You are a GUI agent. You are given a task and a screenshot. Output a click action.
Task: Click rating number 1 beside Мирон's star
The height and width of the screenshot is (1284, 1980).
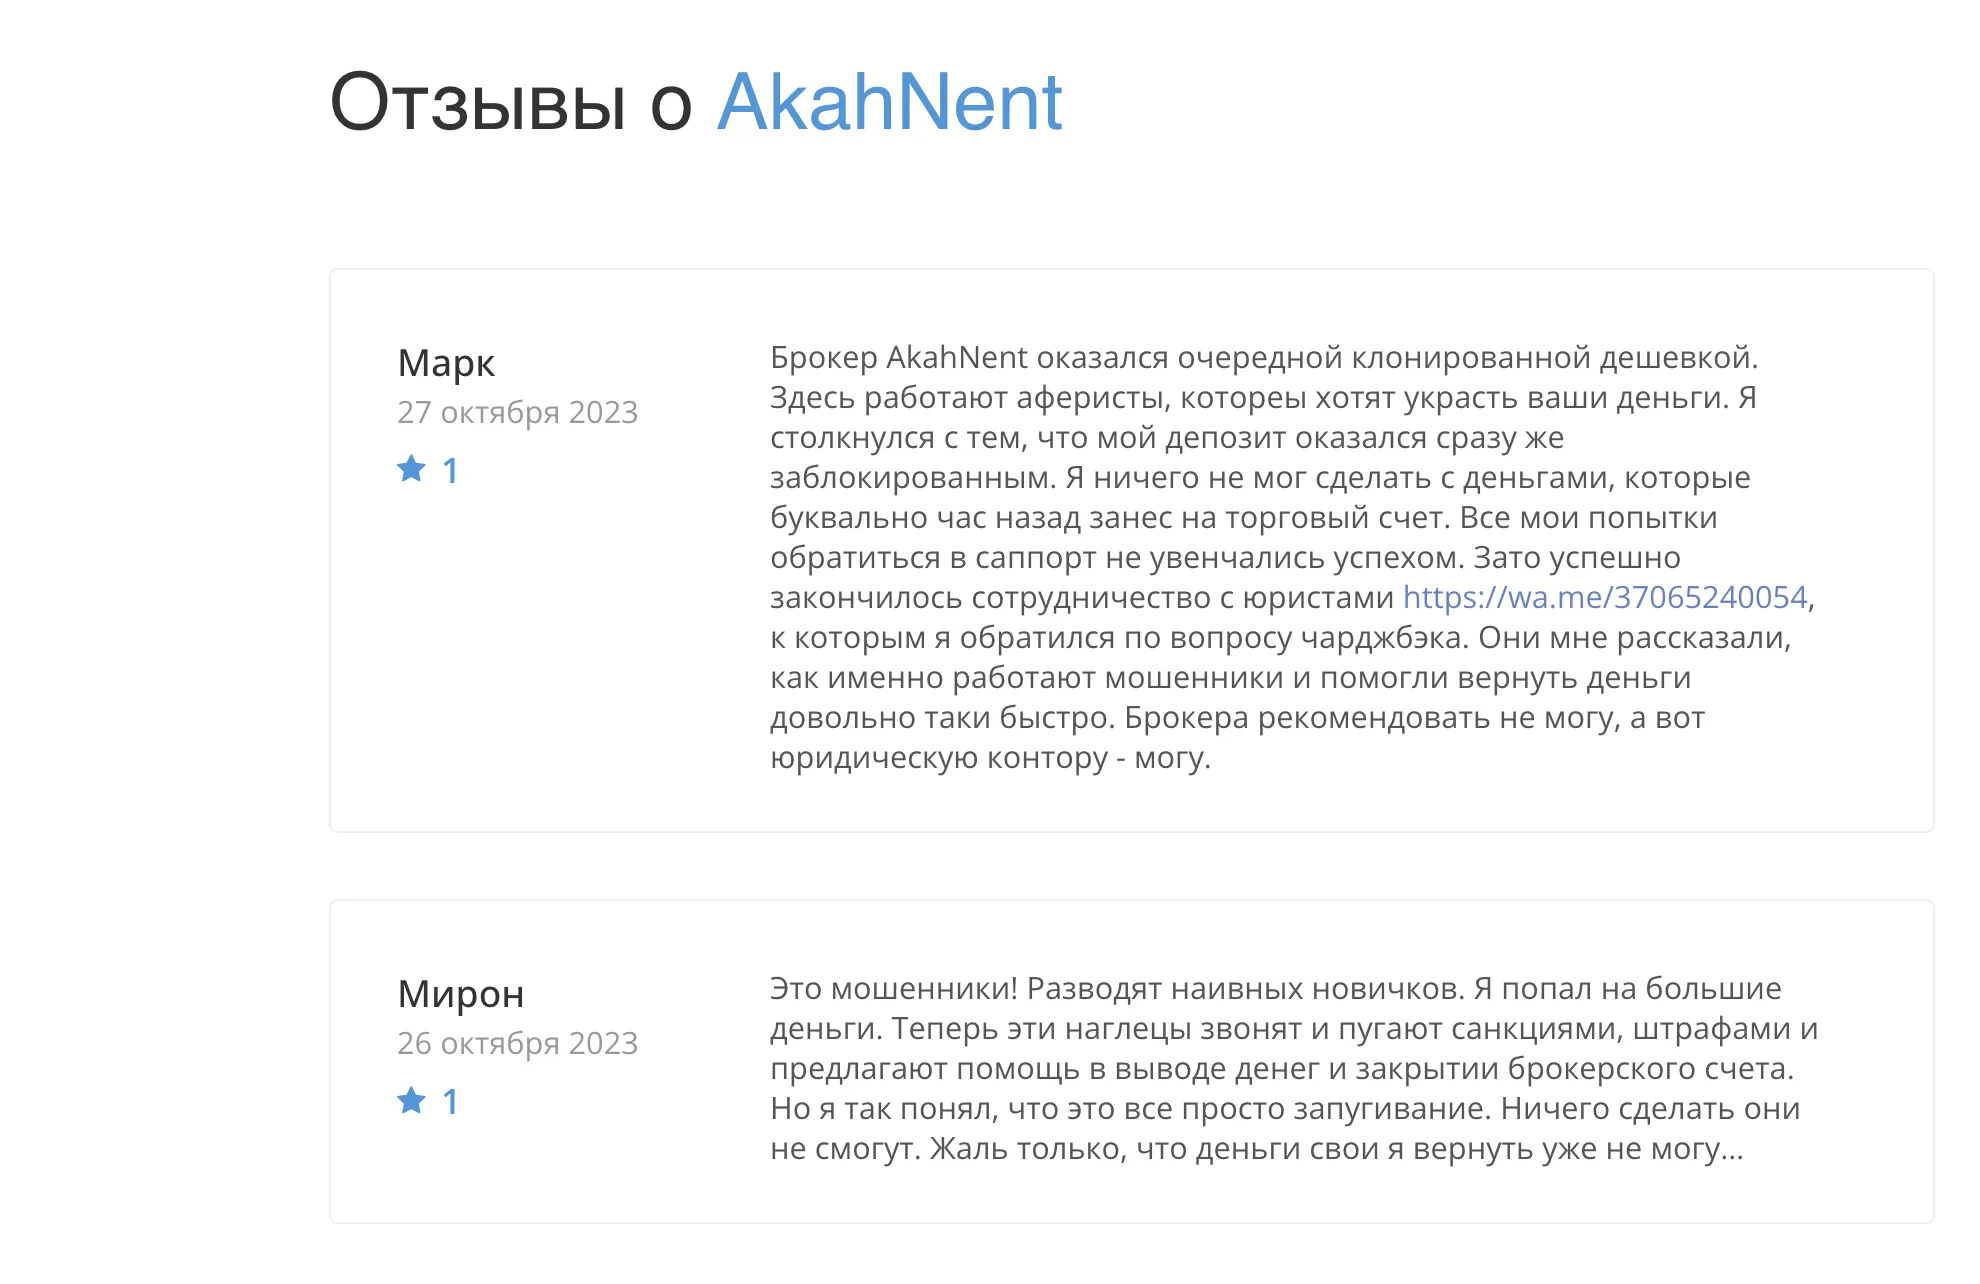point(451,1102)
